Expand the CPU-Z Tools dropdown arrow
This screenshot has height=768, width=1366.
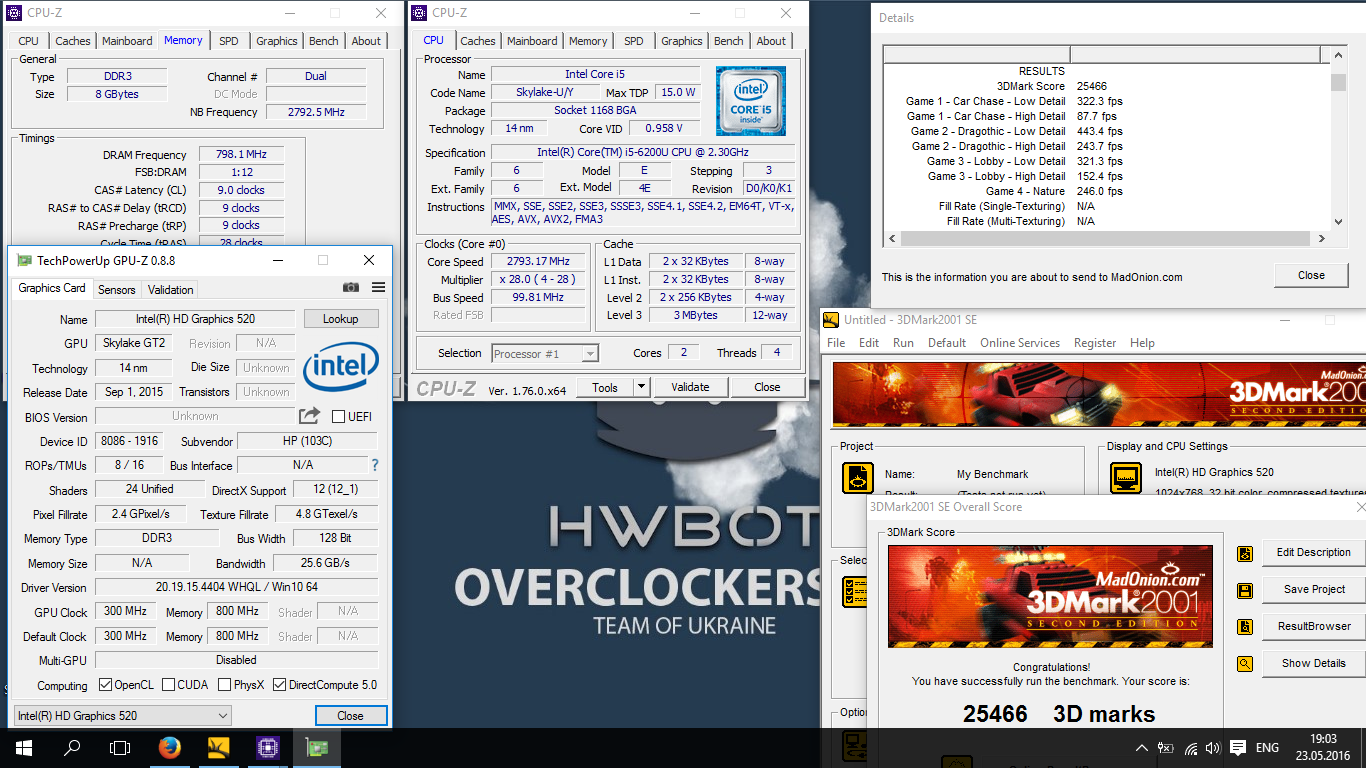coord(640,387)
